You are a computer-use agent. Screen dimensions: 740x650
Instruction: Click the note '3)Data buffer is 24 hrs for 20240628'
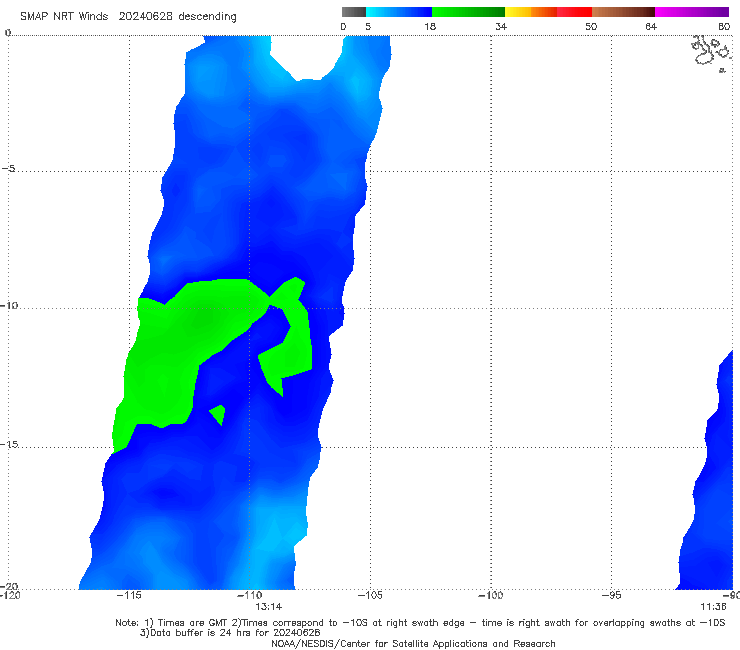click(230, 633)
